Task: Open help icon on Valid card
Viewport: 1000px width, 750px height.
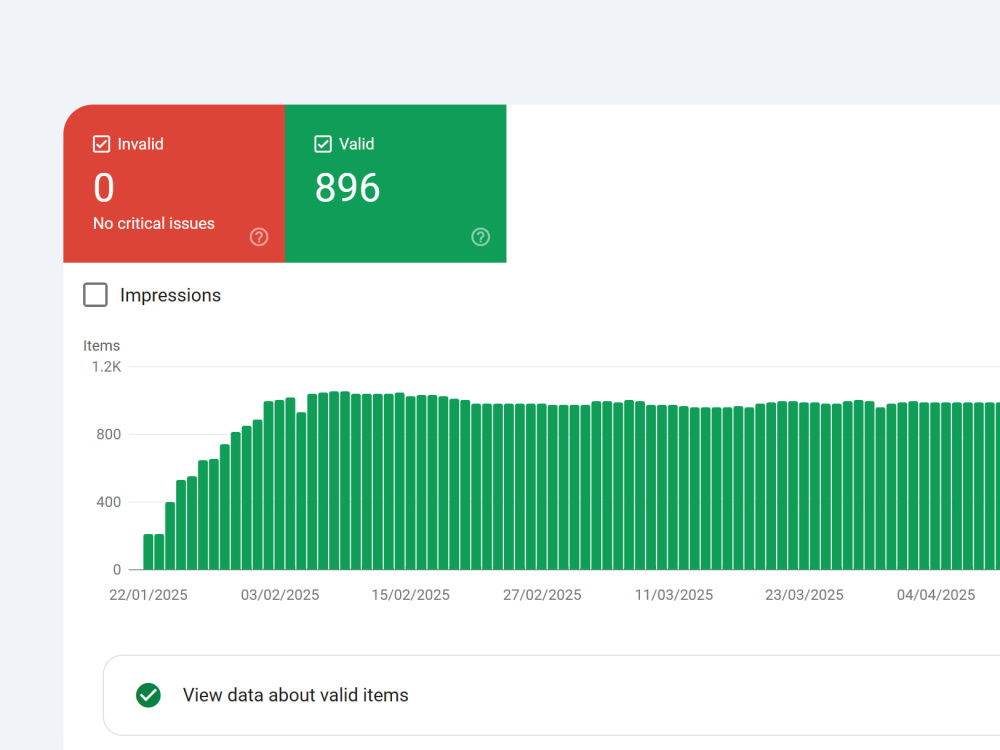Action: [x=480, y=237]
